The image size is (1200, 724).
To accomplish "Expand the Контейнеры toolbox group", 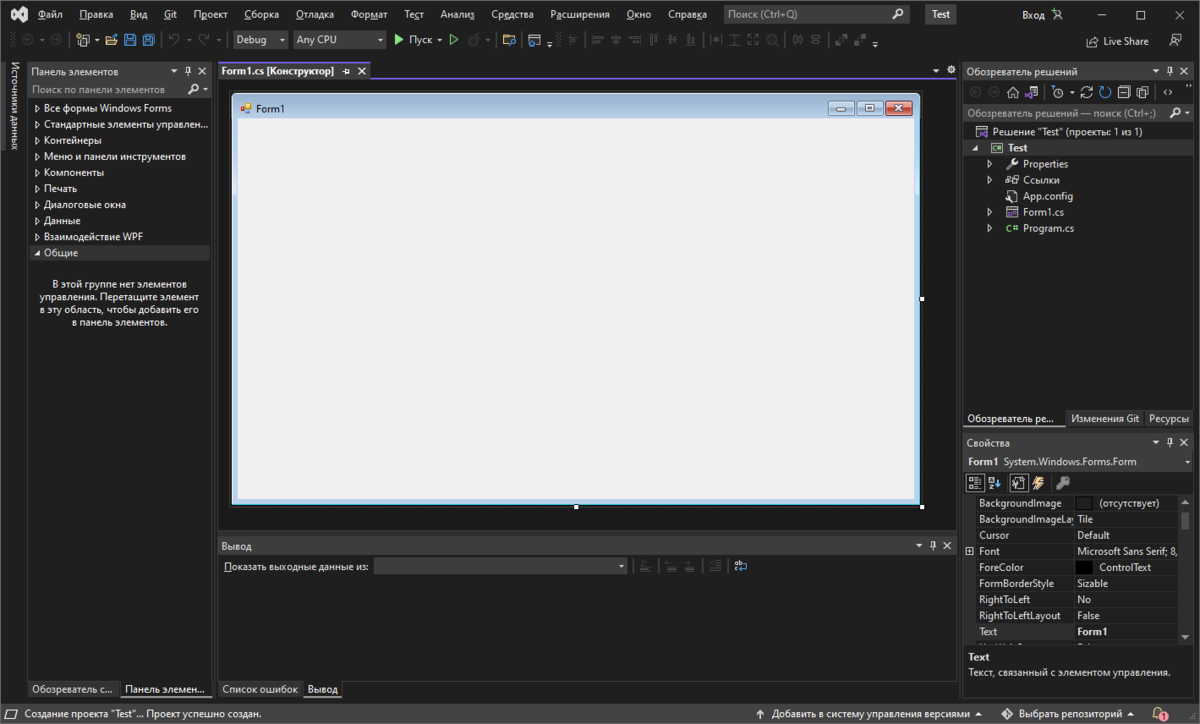I will click(x=38, y=140).
